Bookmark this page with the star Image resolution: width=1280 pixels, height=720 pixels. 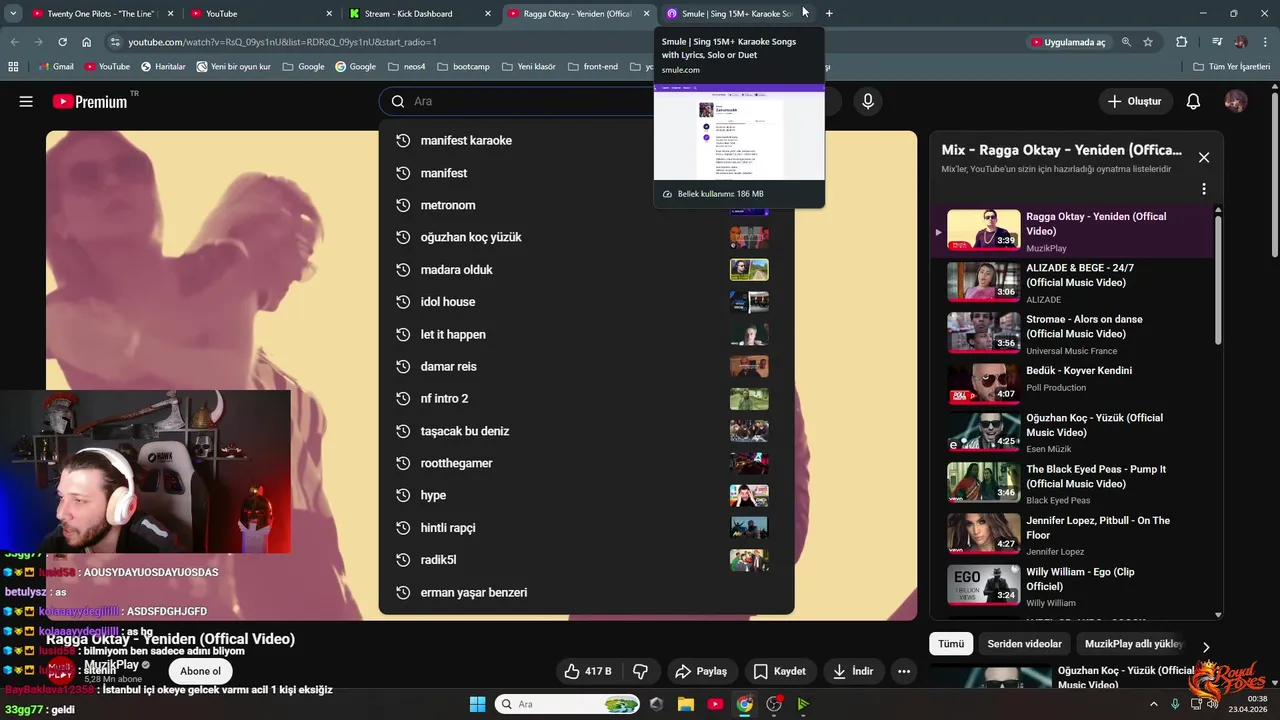pyautogui.click(x=1148, y=42)
